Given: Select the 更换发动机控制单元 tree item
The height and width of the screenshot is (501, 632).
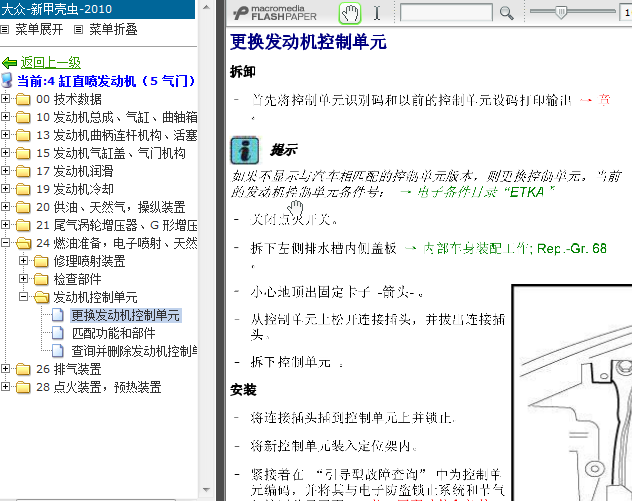Looking at the screenshot, I should (125, 316).
